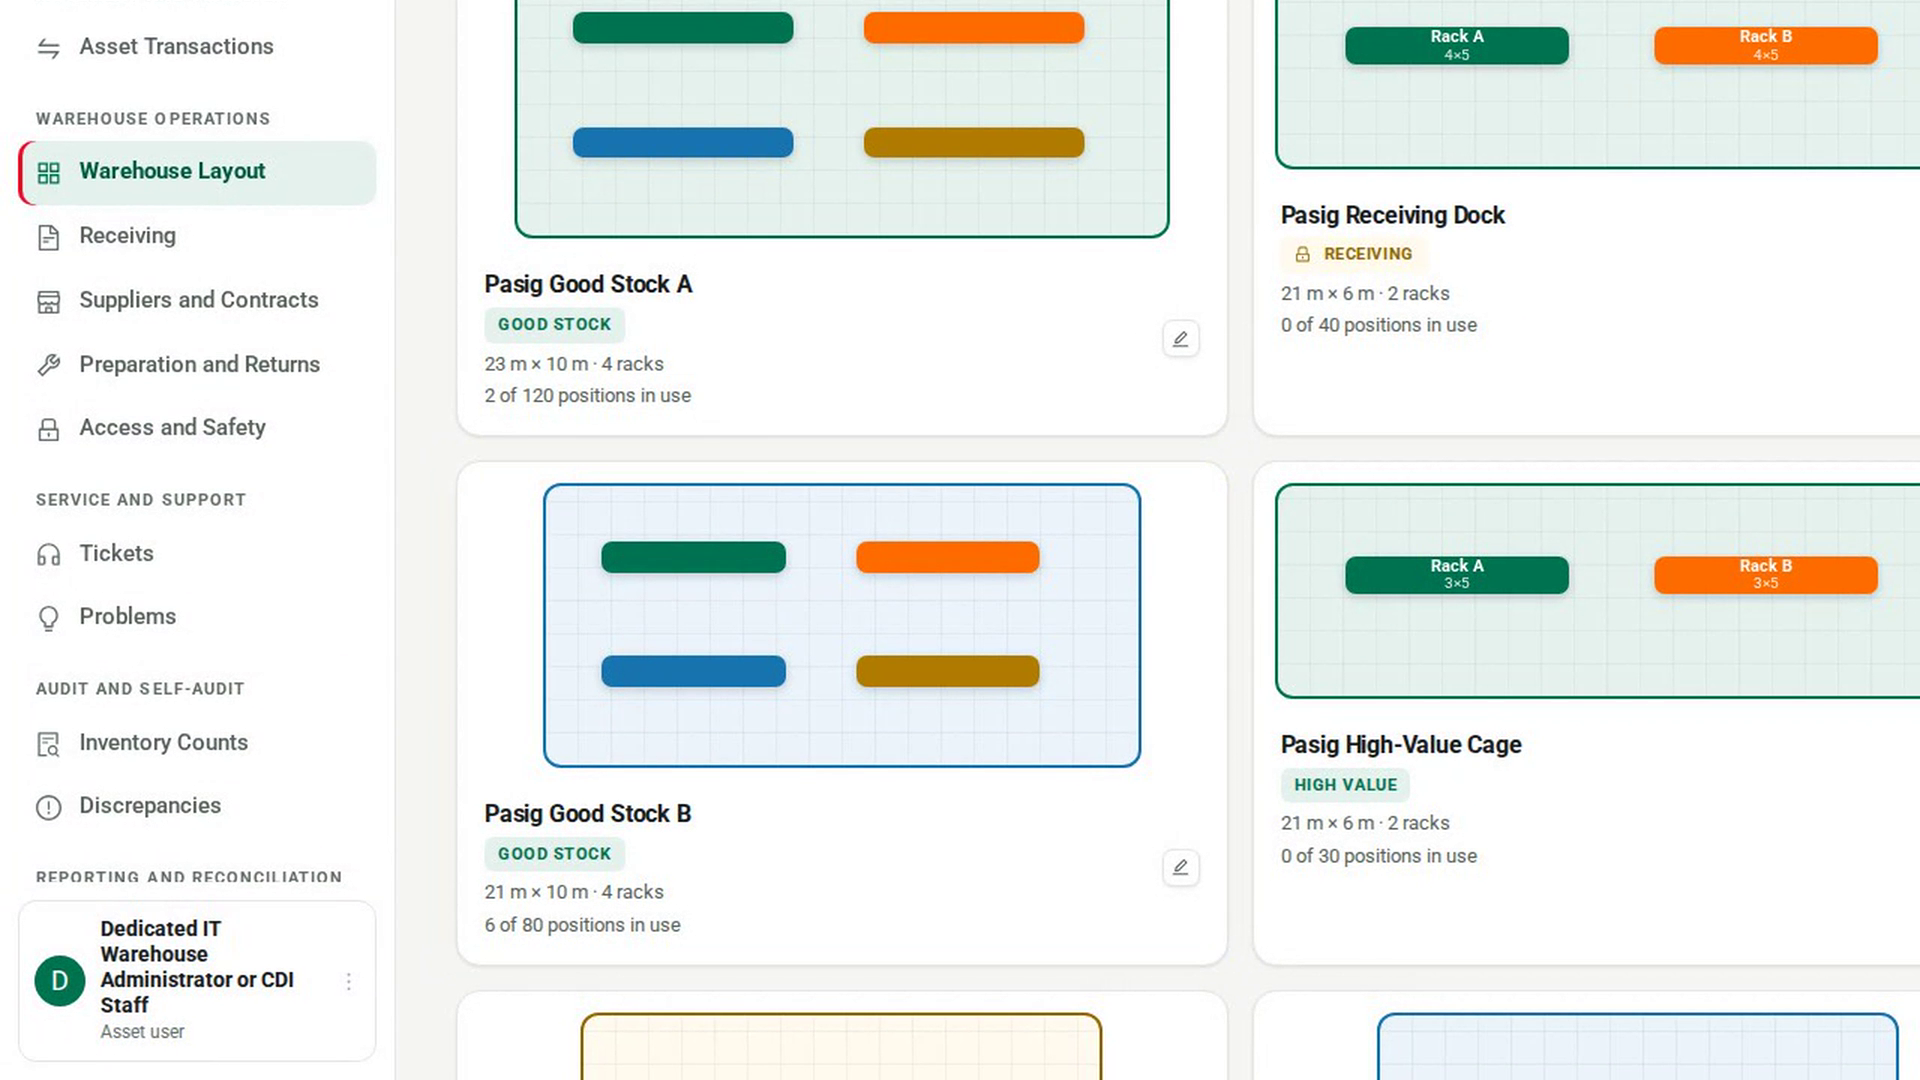Click the HIGH VALUE badge
The height and width of the screenshot is (1080, 1920).
pos(1346,785)
